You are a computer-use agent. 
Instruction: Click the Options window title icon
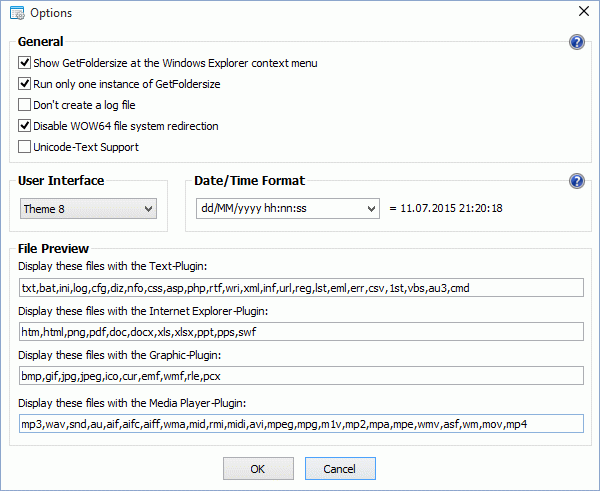(x=17, y=13)
